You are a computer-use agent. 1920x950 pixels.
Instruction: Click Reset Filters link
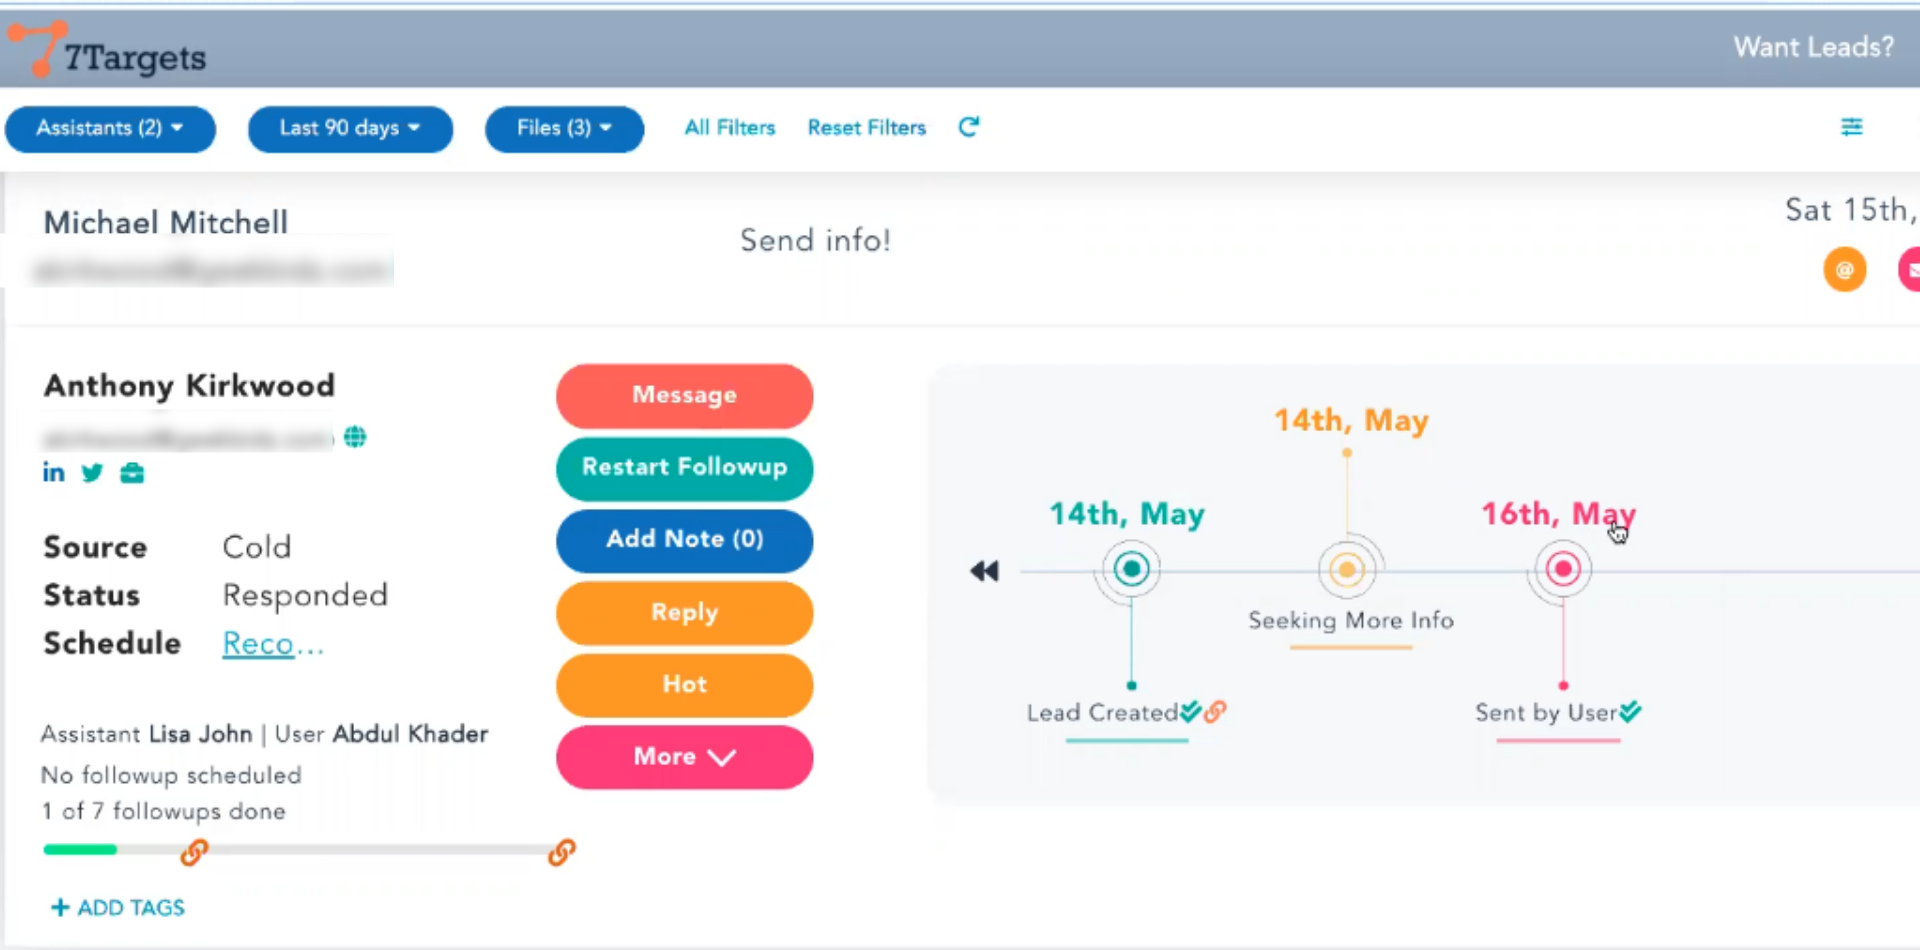(x=866, y=128)
